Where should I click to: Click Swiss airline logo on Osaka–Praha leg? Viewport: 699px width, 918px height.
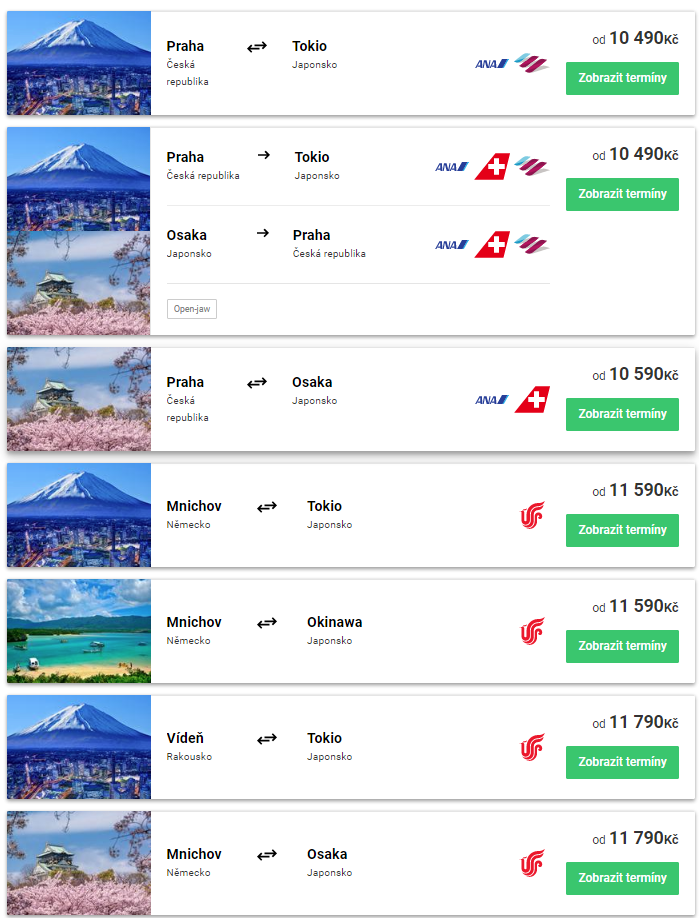(492, 245)
